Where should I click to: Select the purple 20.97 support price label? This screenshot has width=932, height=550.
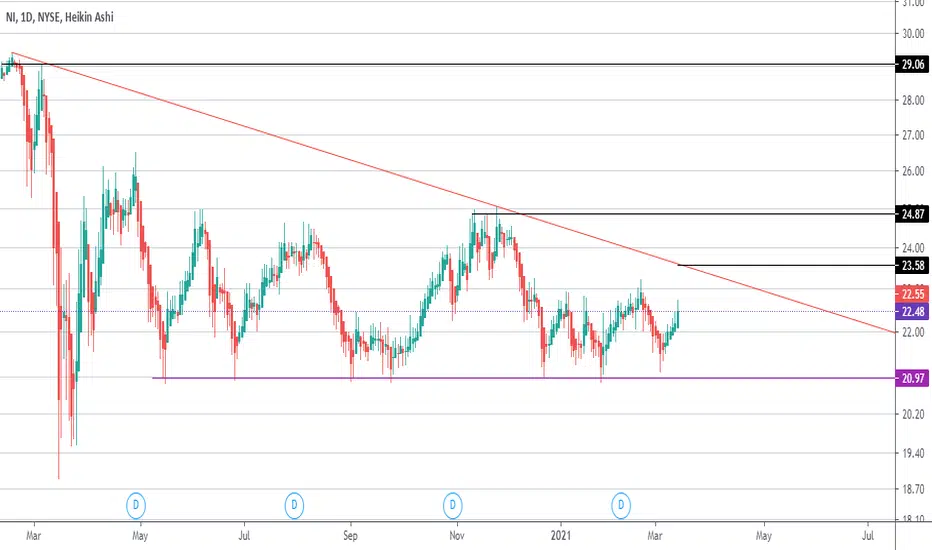pyautogui.click(x=912, y=378)
